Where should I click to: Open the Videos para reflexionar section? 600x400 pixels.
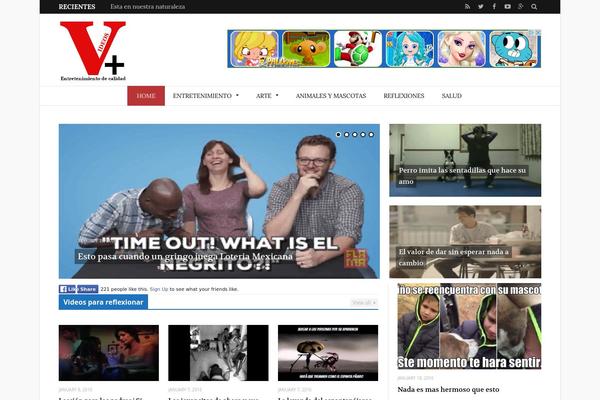coord(103,302)
